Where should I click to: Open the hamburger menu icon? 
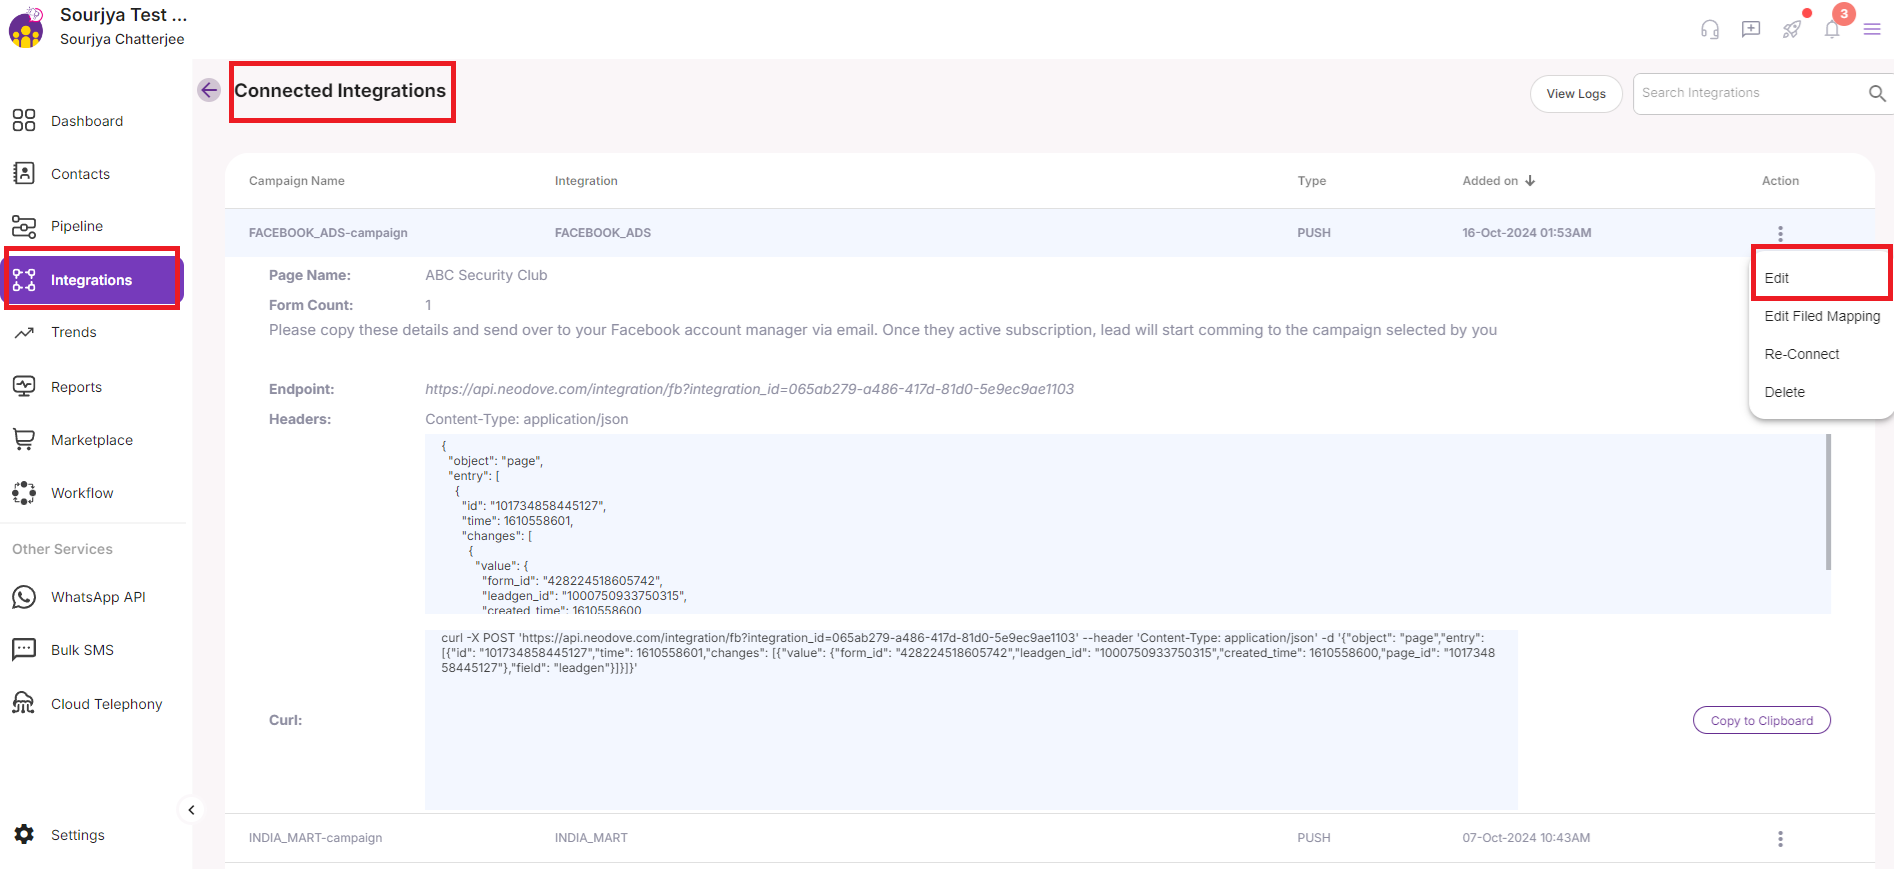[1872, 29]
